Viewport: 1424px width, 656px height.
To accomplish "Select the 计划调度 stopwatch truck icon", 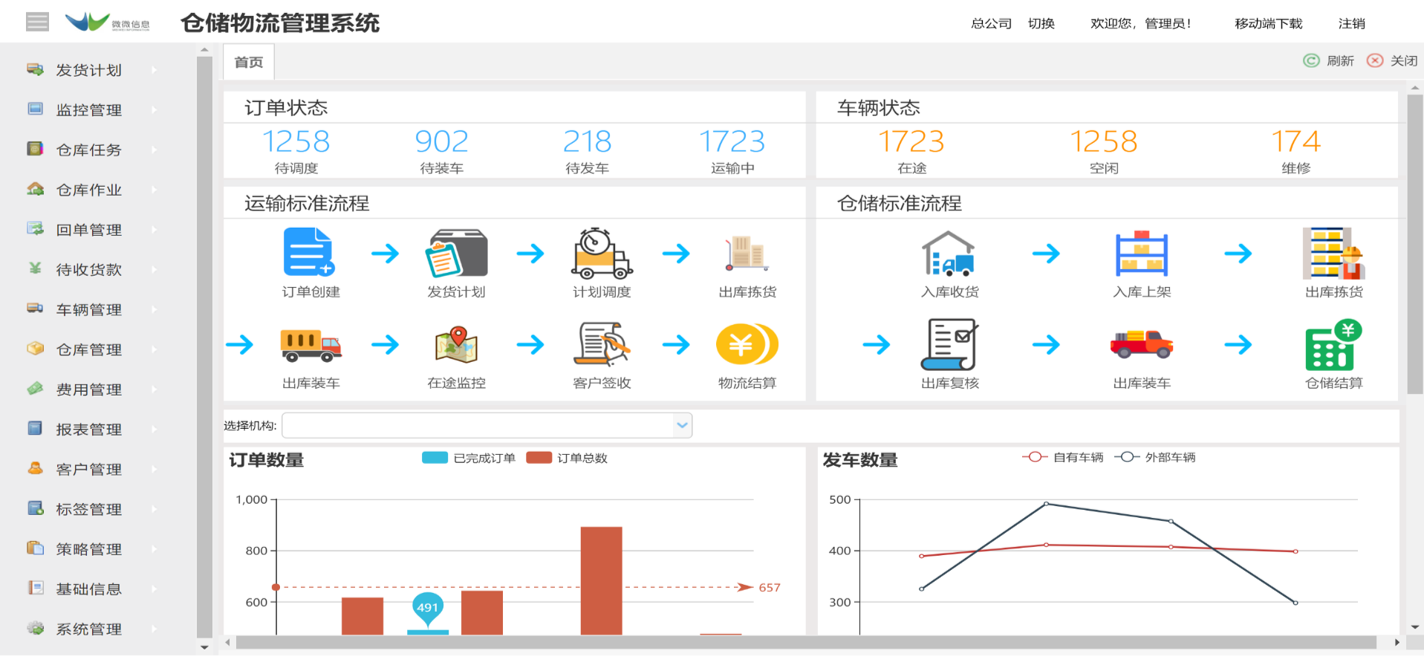I will (602, 252).
